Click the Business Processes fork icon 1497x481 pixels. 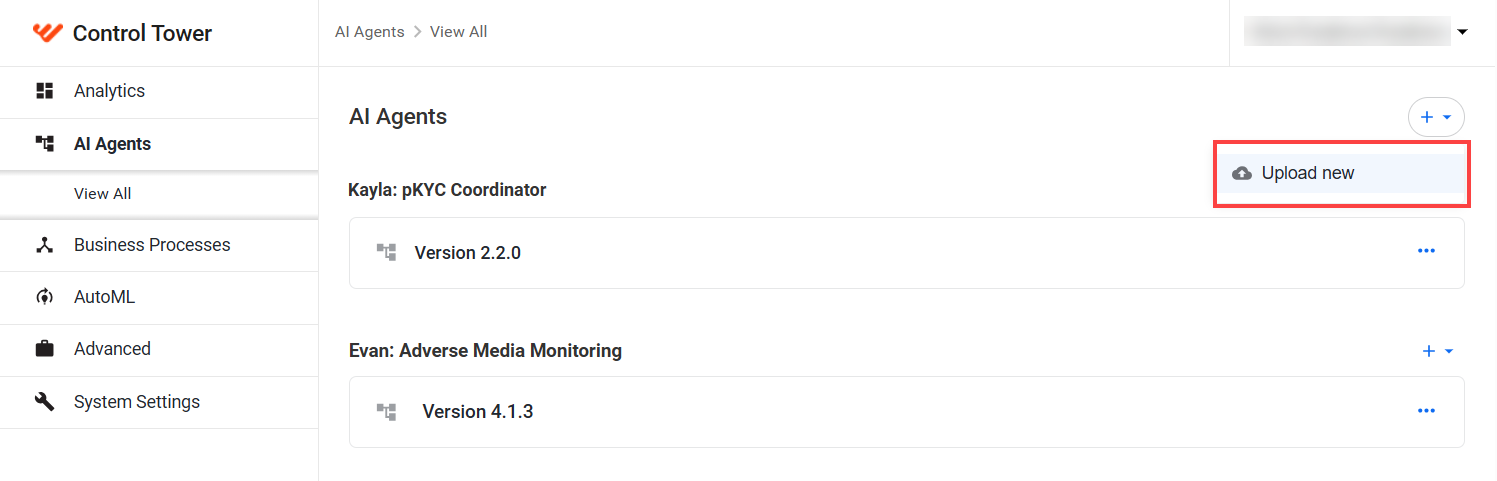click(x=44, y=245)
